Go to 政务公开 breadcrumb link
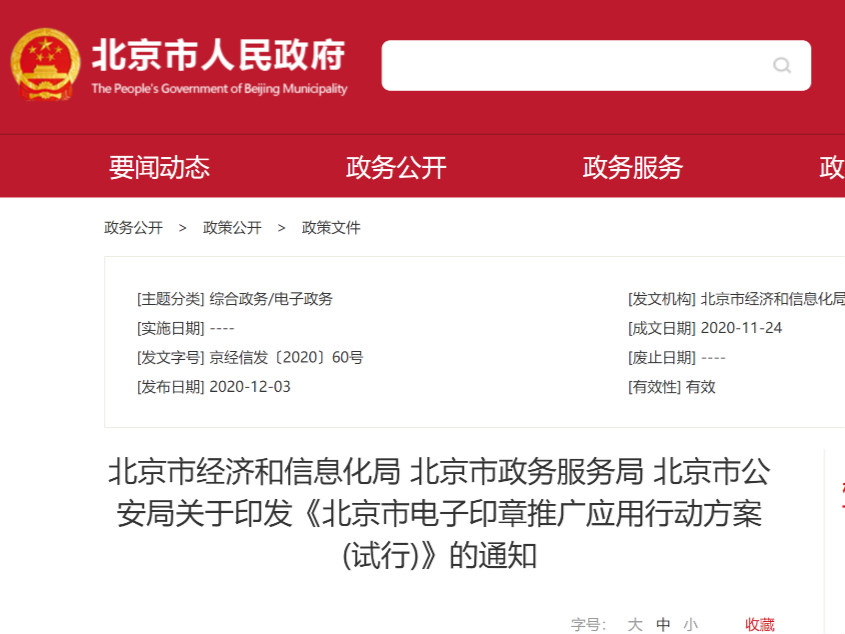 pos(133,228)
